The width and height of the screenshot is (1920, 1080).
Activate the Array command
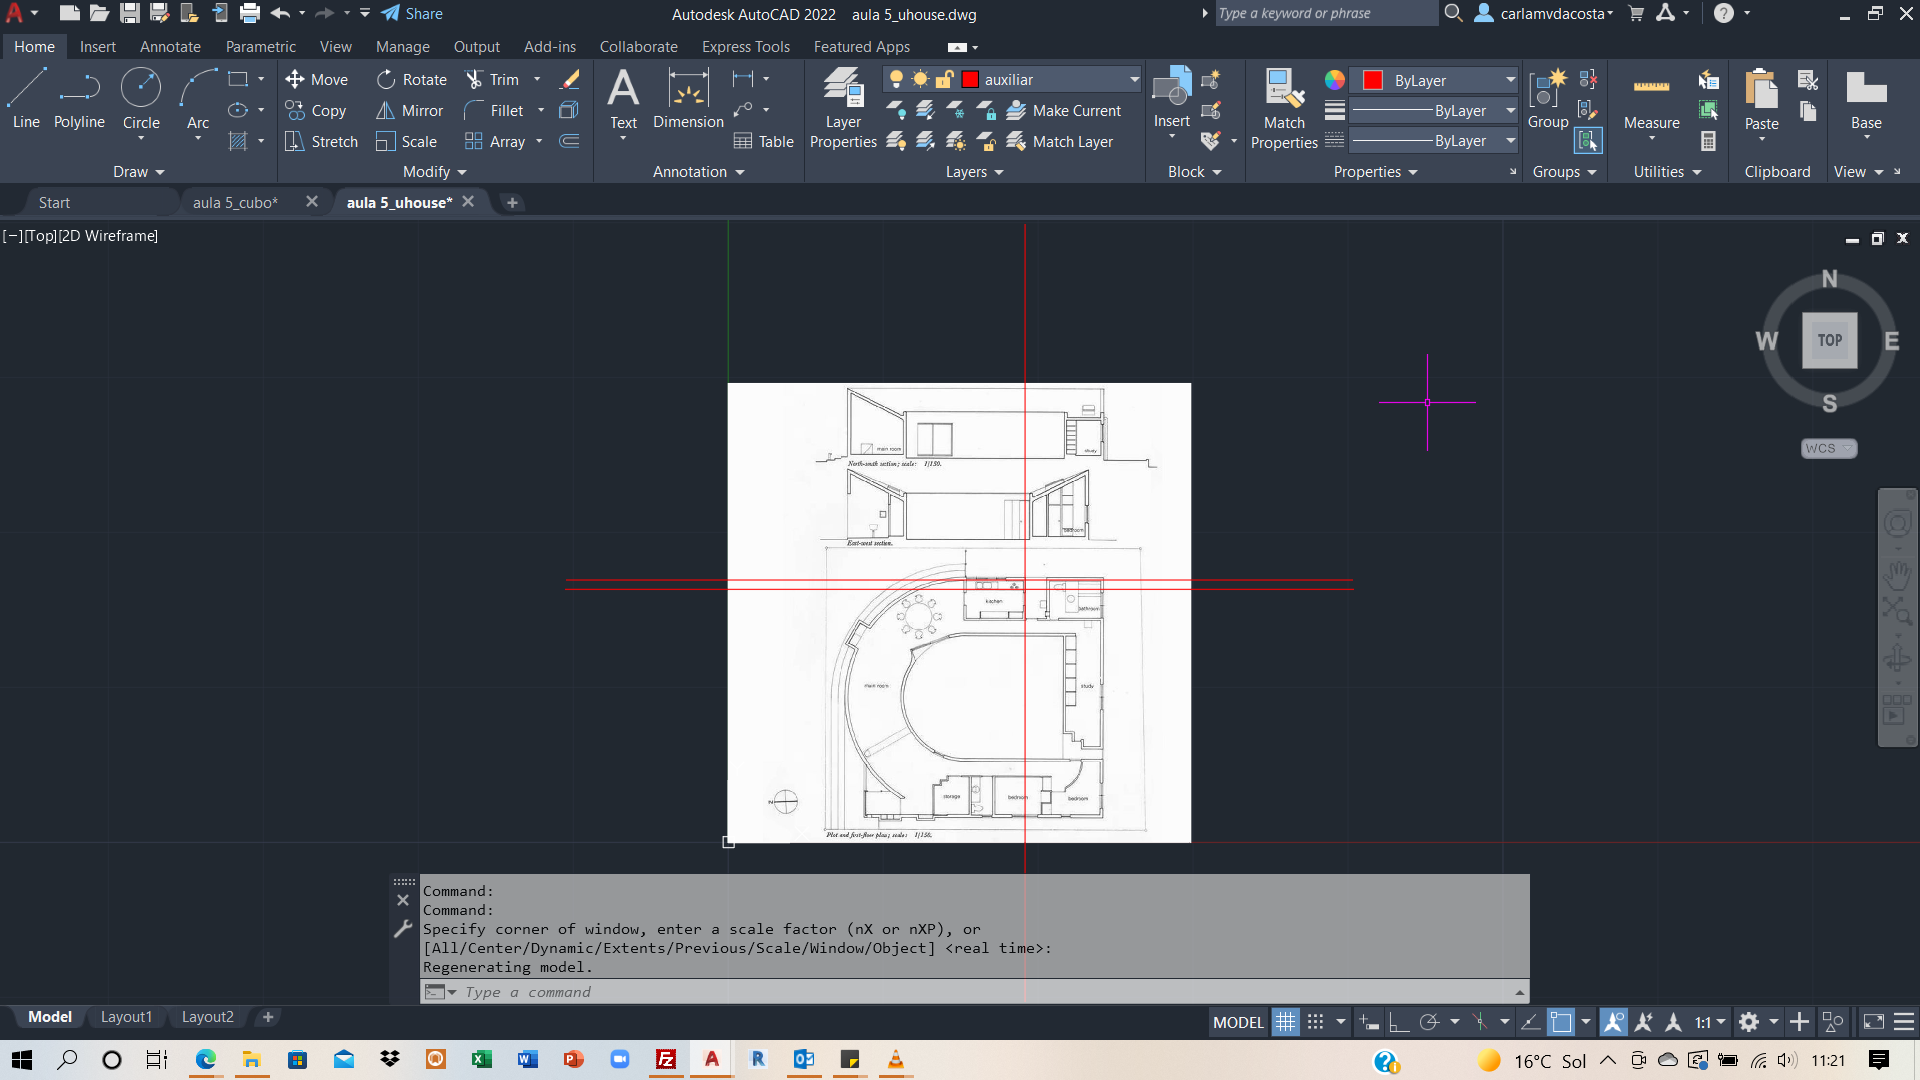coord(495,141)
